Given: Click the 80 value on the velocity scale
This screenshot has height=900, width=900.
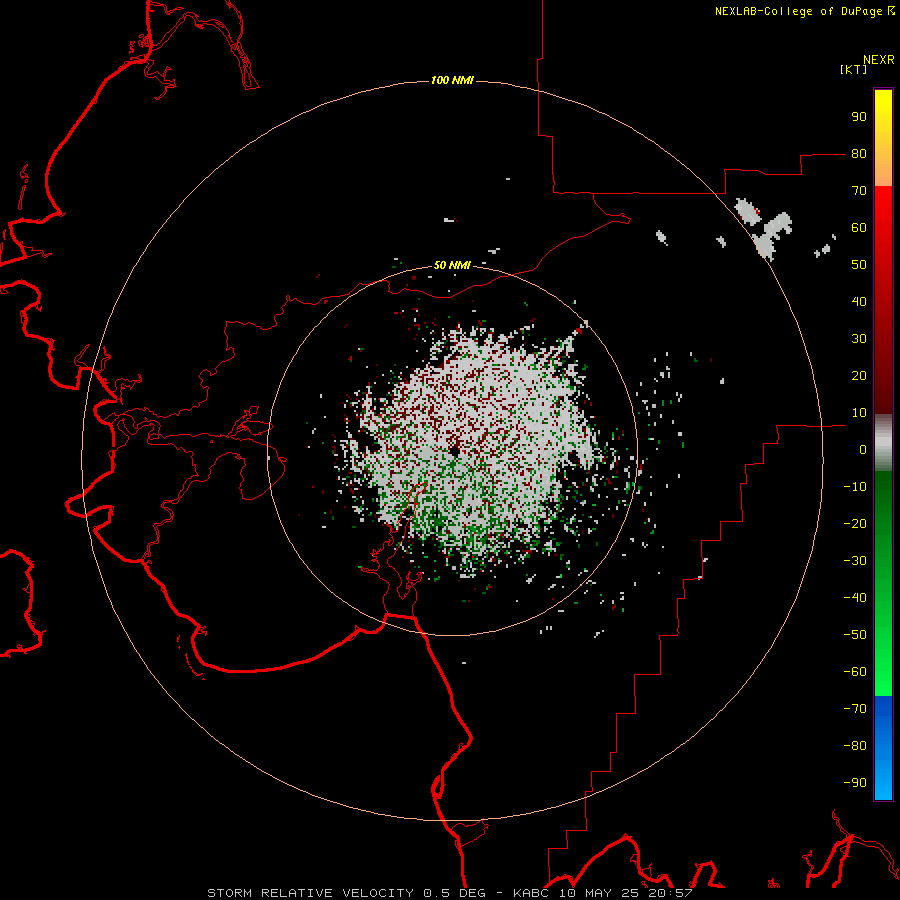Looking at the screenshot, I should pos(859,153).
